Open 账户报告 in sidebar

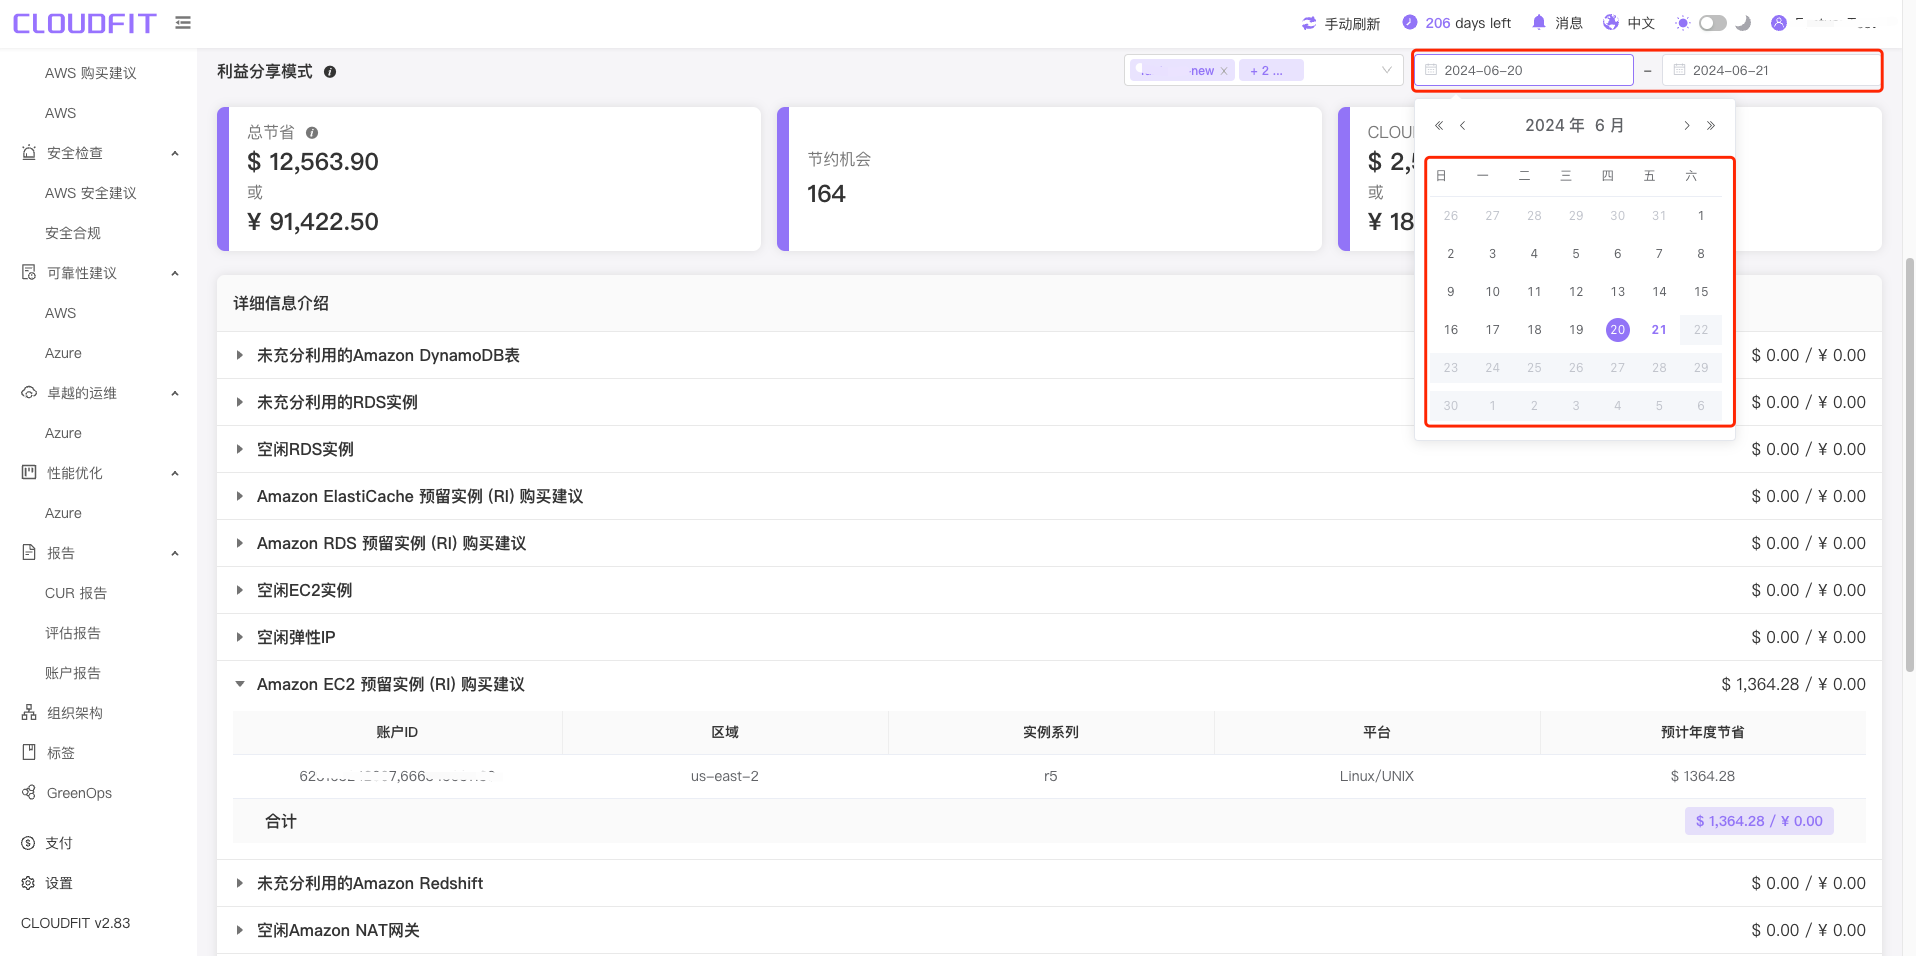[x=73, y=673]
